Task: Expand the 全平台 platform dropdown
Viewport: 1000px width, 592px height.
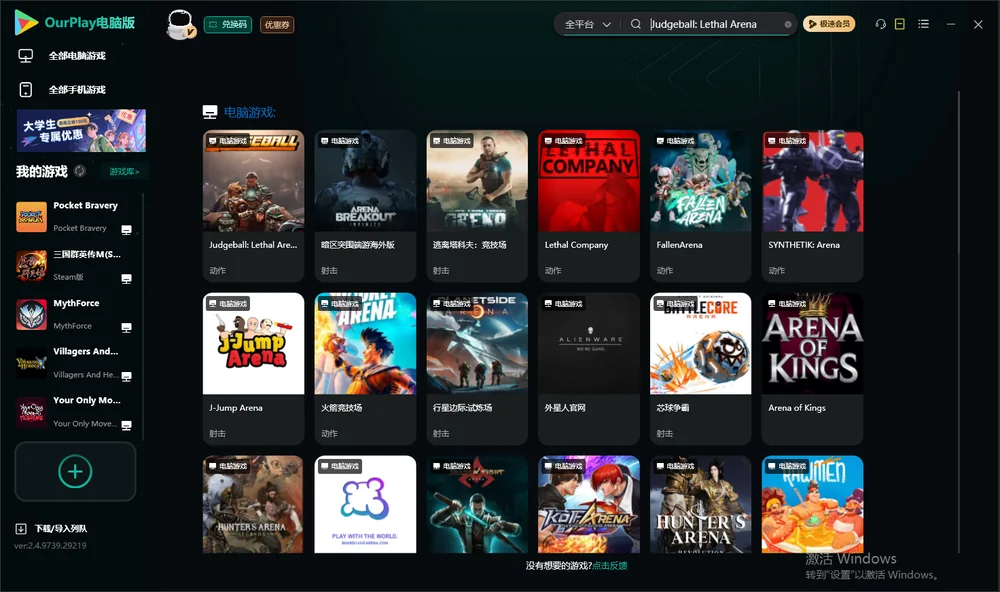Action: tap(588, 24)
